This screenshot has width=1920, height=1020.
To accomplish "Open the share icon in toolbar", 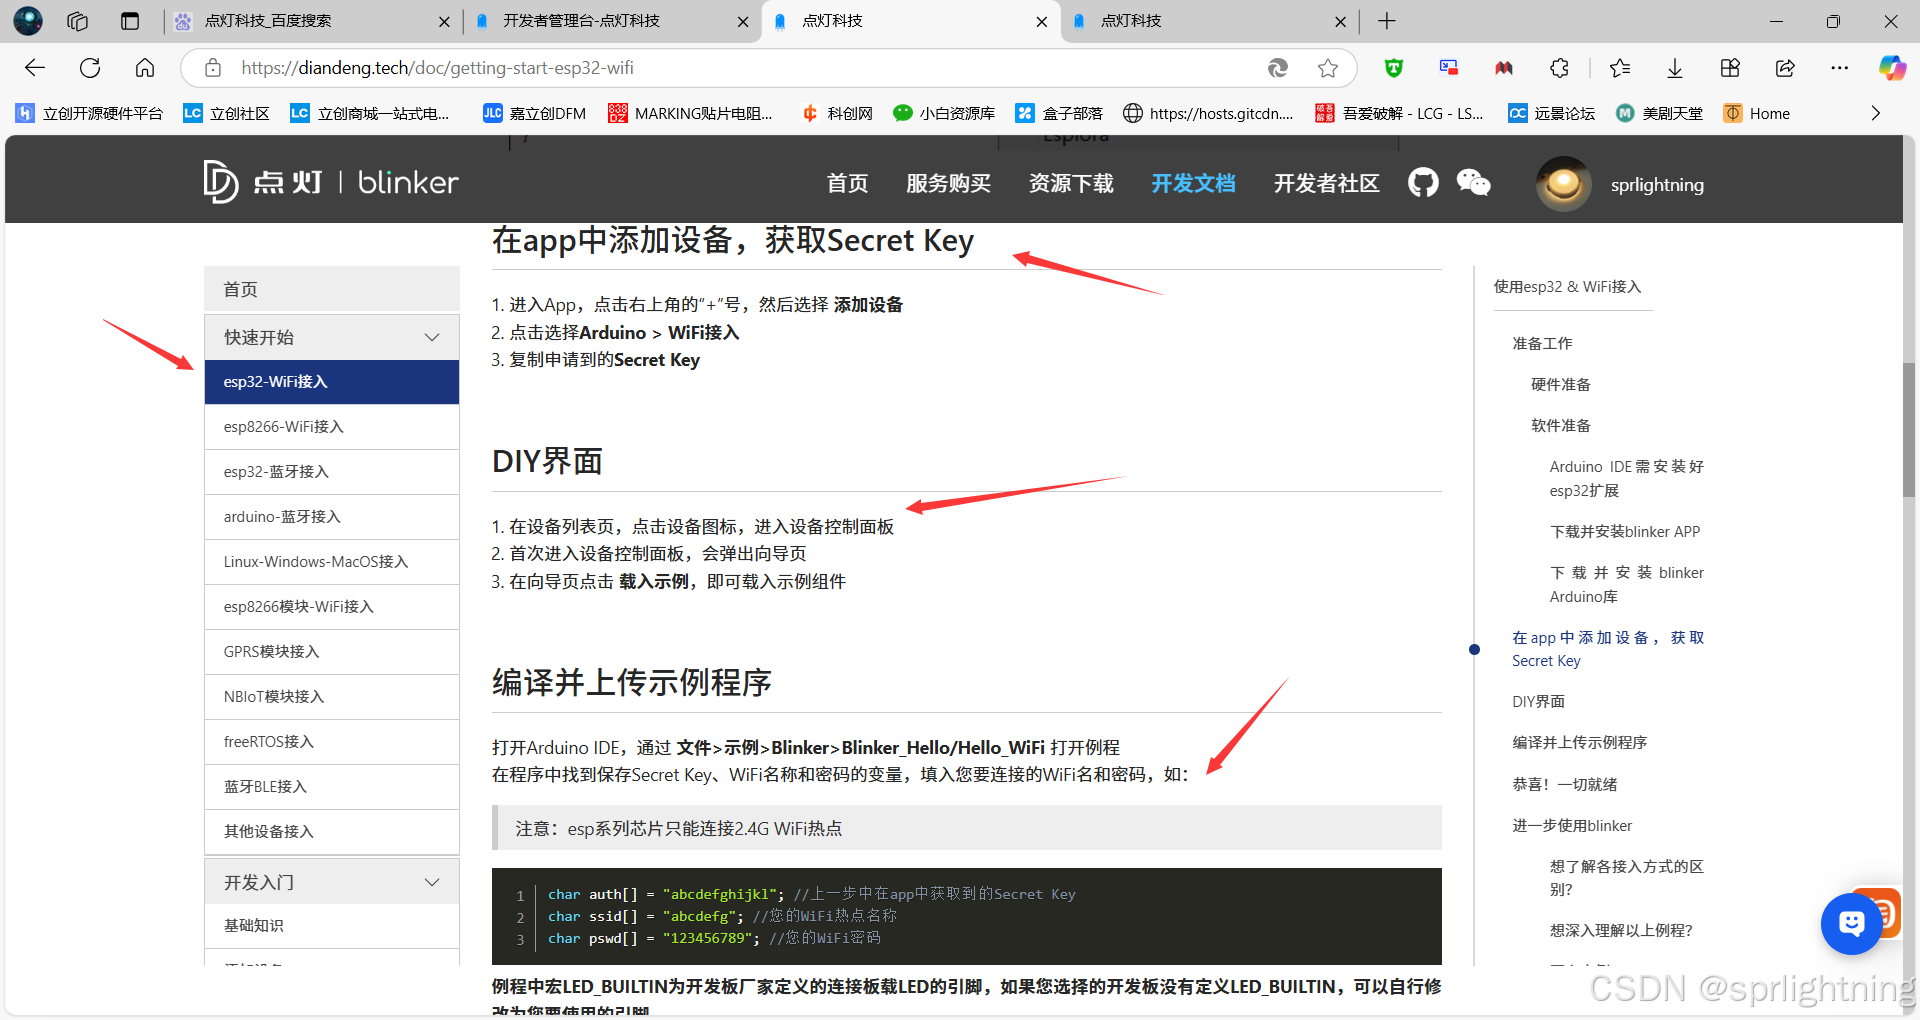I will point(1785,68).
